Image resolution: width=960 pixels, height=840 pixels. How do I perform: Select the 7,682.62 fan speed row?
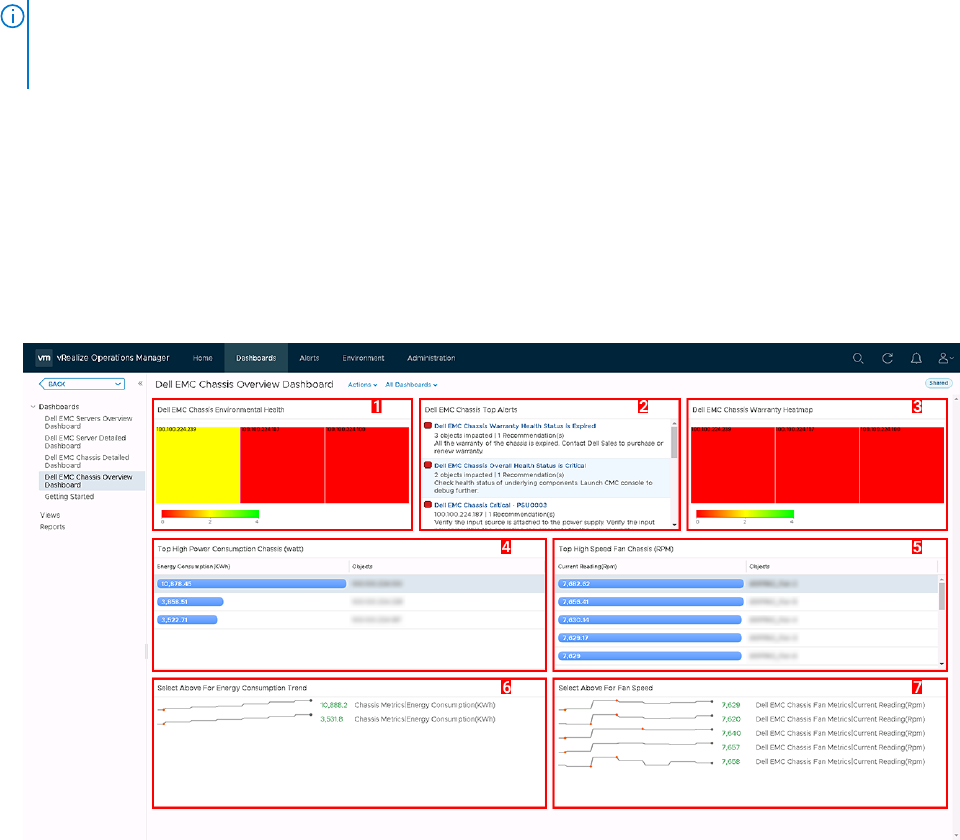coord(747,583)
